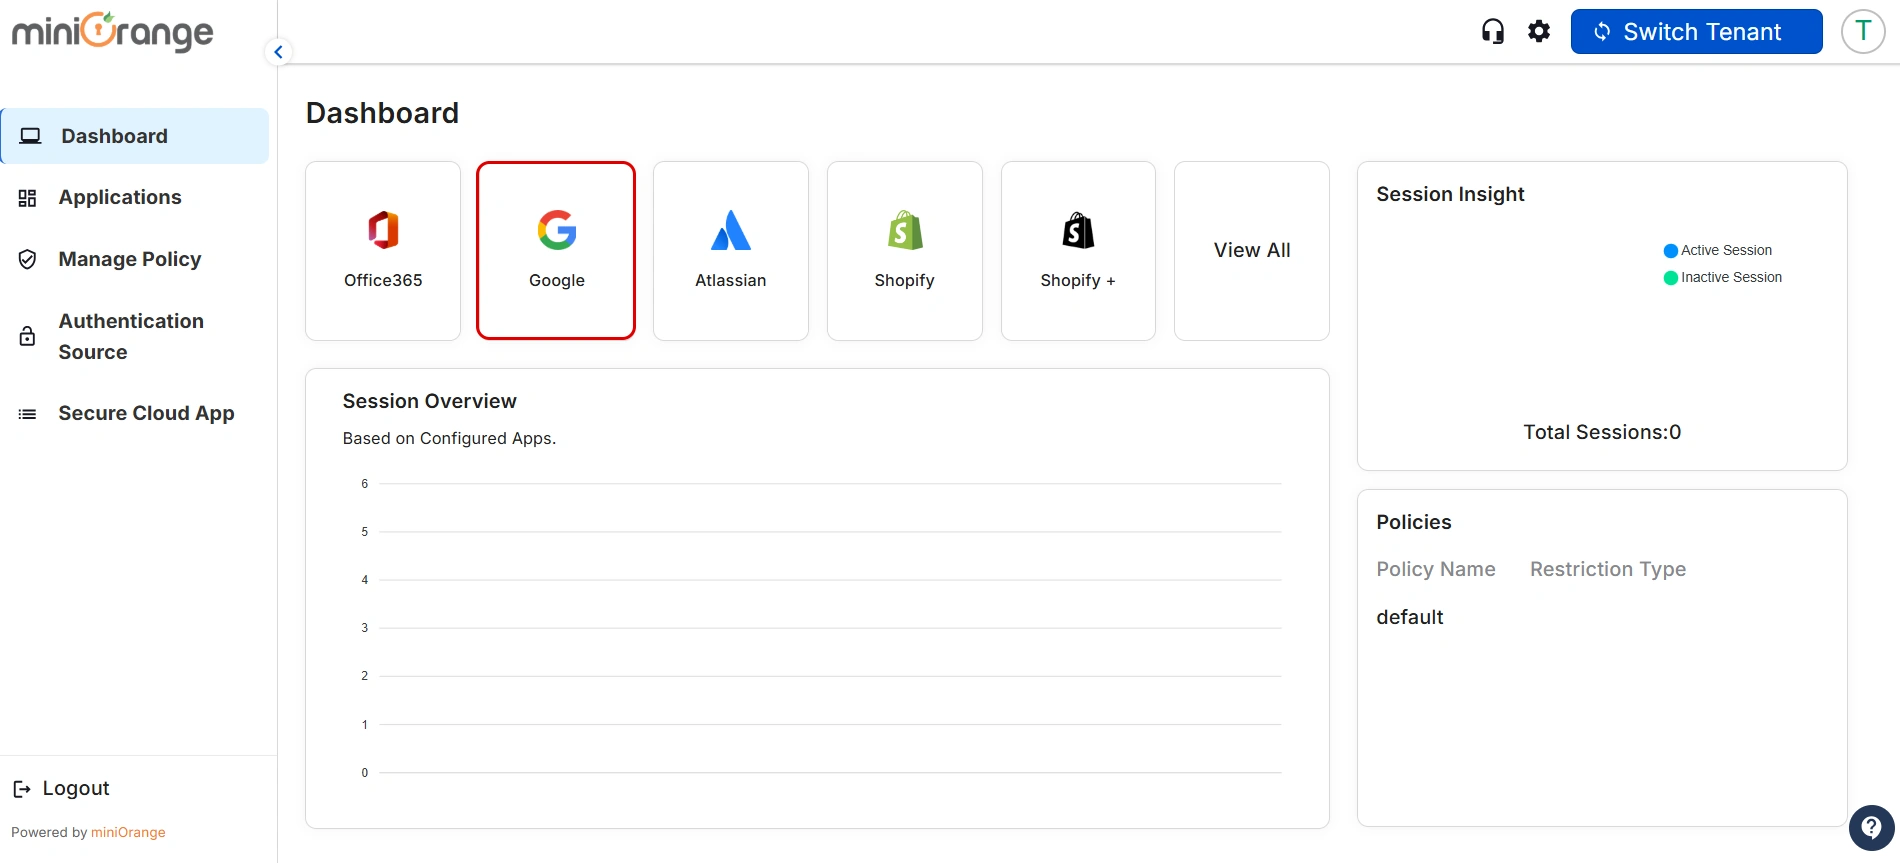Click the Session Insight heading
Screen dimensions: 1900x863
[1450, 195]
